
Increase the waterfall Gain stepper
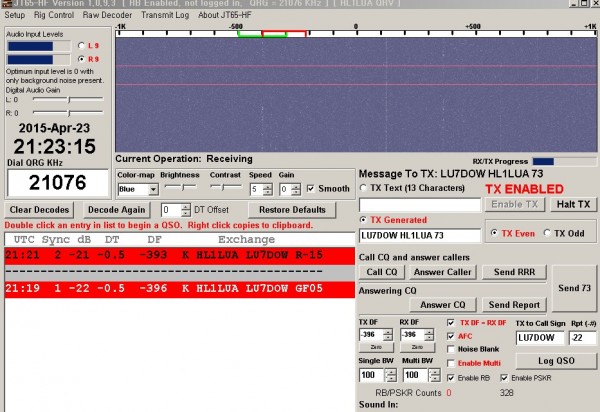(x=296, y=187)
